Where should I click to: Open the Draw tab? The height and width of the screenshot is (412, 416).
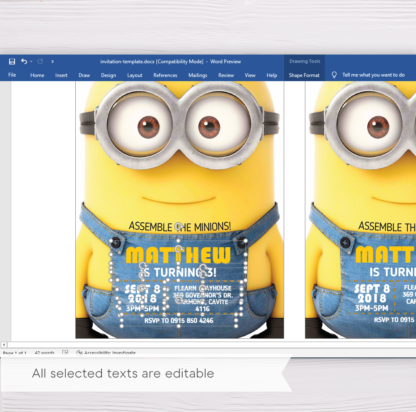click(x=84, y=75)
